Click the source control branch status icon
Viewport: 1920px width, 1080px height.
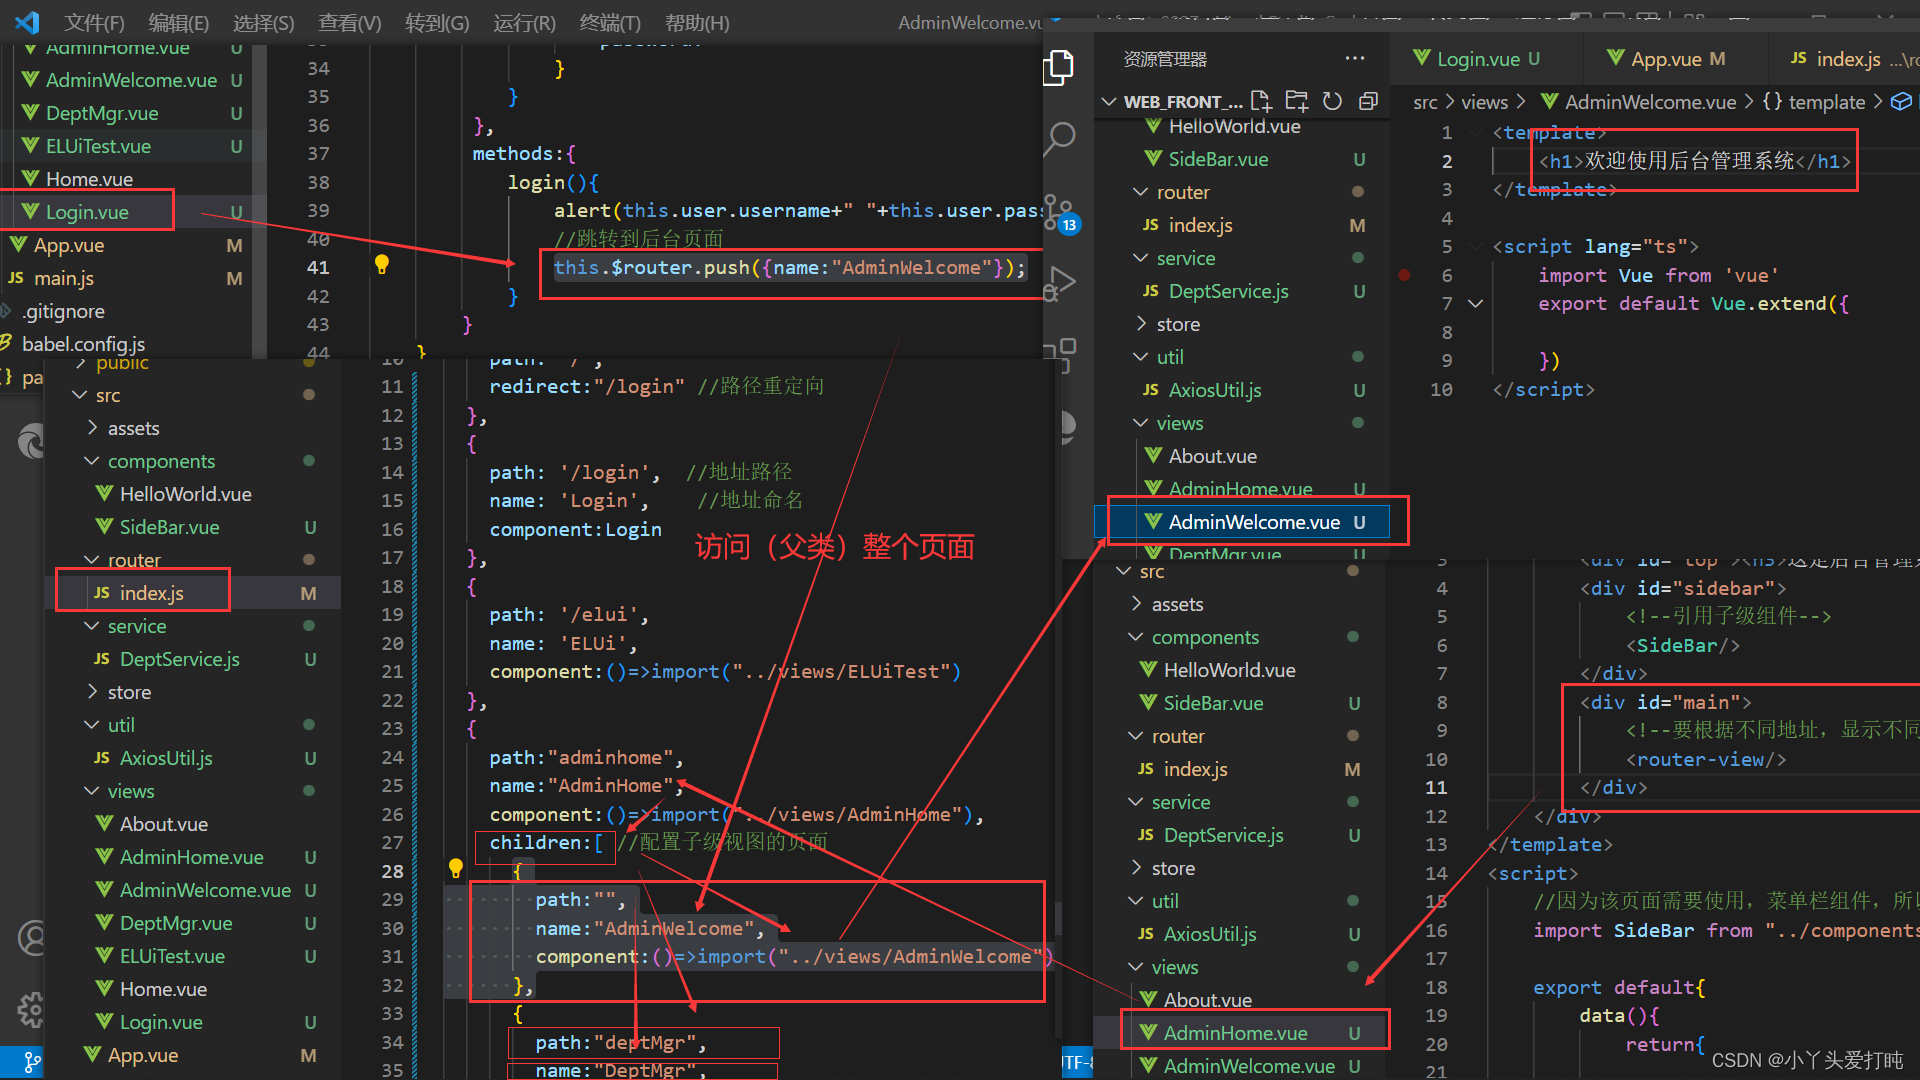tap(32, 1062)
